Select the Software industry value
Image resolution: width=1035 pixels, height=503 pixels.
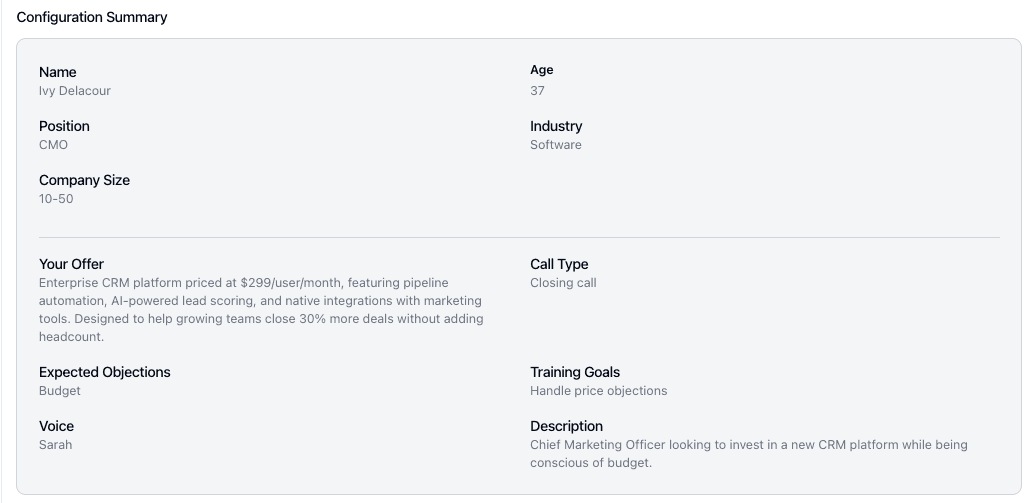[556, 145]
